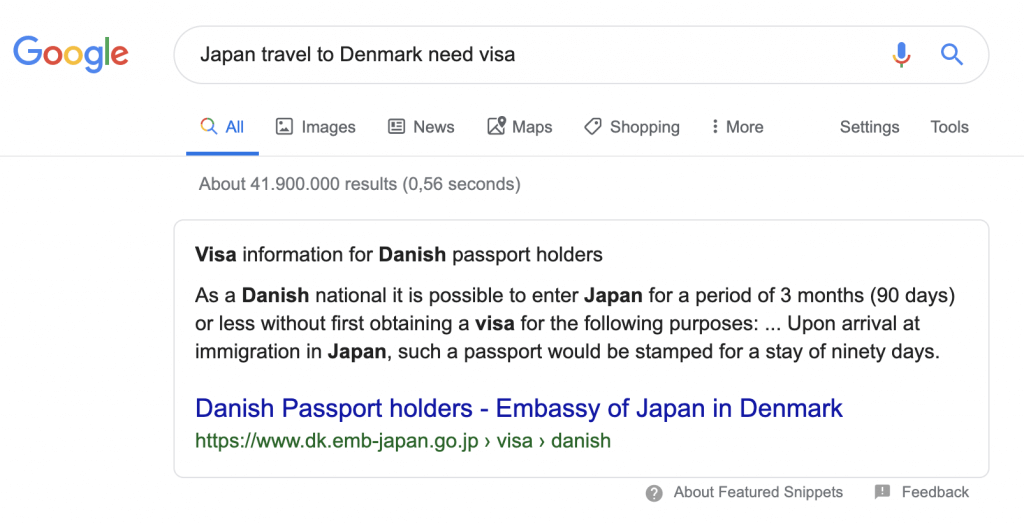The width and height of the screenshot is (1024, 524).
Task: Open Danish Passport holders Embassy link
Action: click(x=519, y=408)
